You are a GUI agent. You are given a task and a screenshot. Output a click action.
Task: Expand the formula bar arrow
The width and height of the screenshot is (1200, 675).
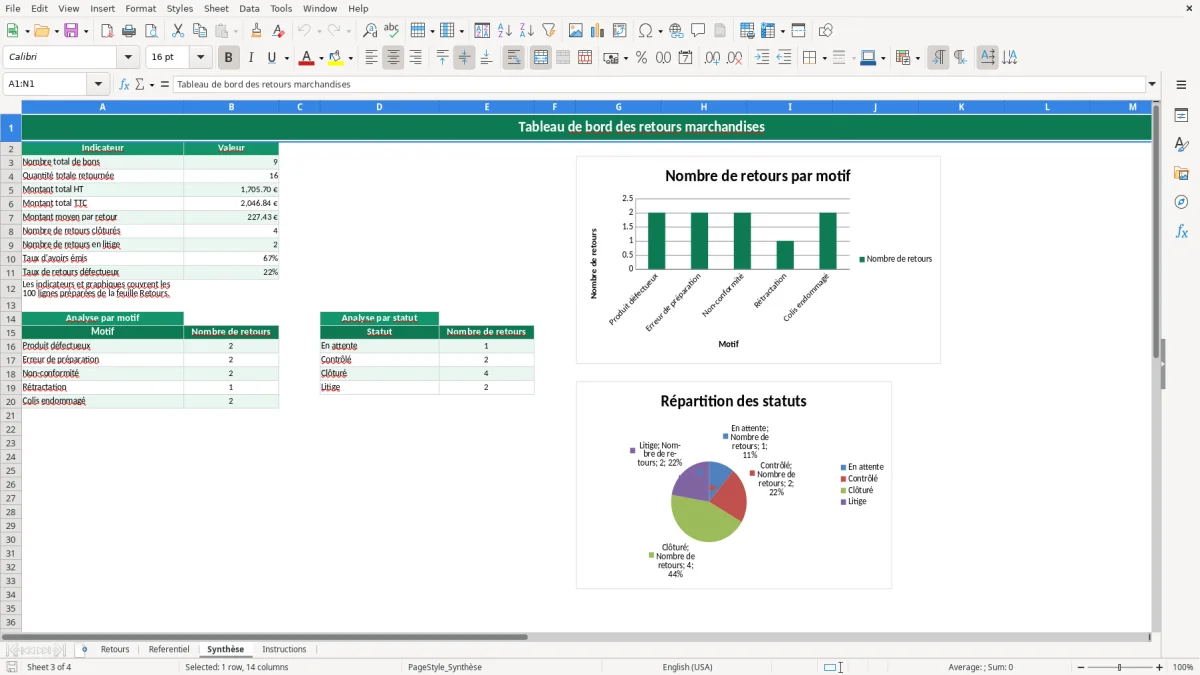(1153, 85)
